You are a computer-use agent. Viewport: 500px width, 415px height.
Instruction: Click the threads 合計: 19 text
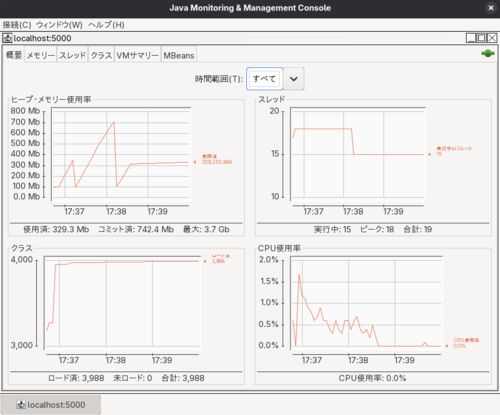tap(418, 229)
